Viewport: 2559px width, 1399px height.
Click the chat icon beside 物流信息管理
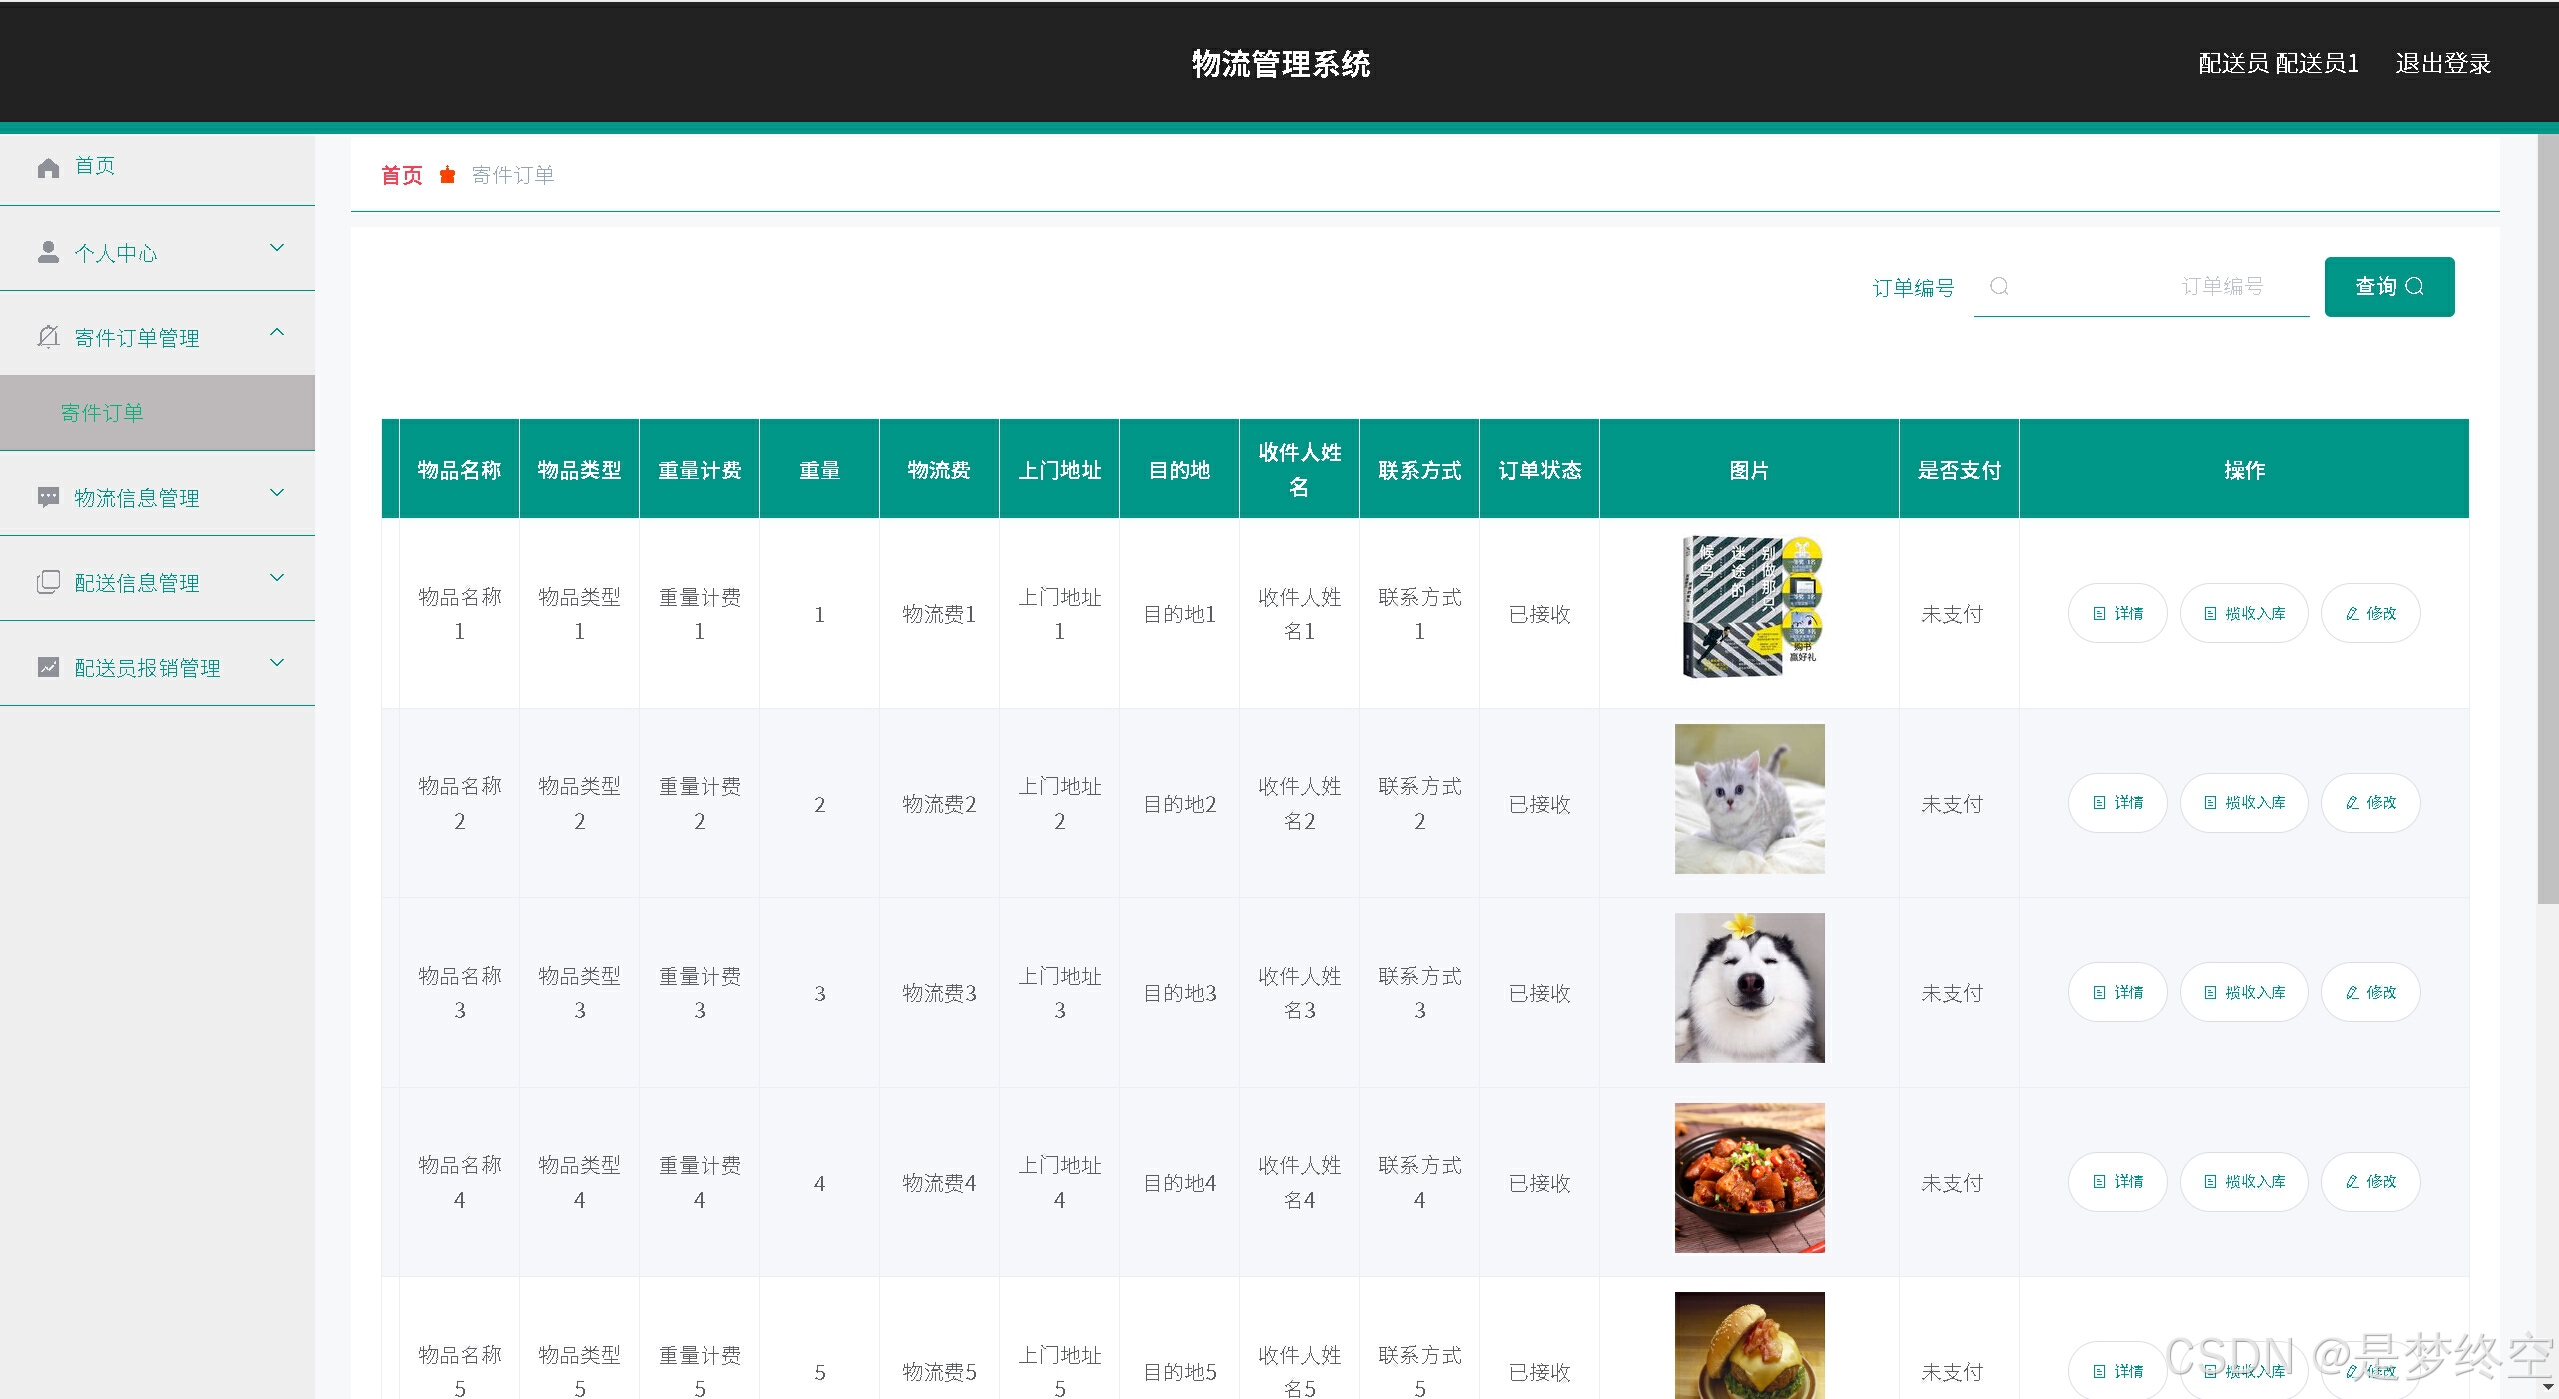[48, 497]
